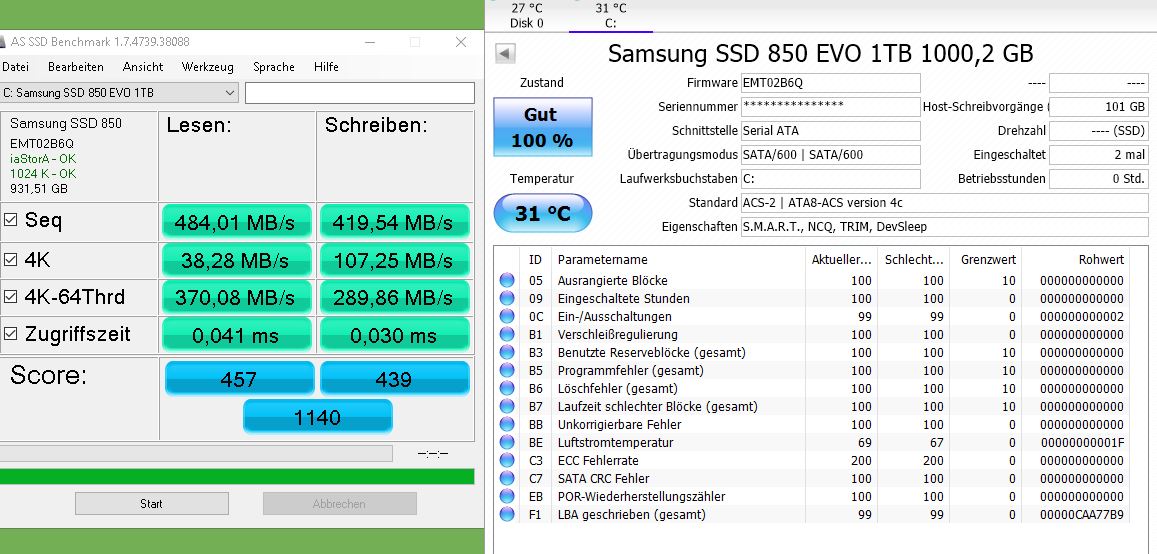Open the Sprache menu

(274, 67)
